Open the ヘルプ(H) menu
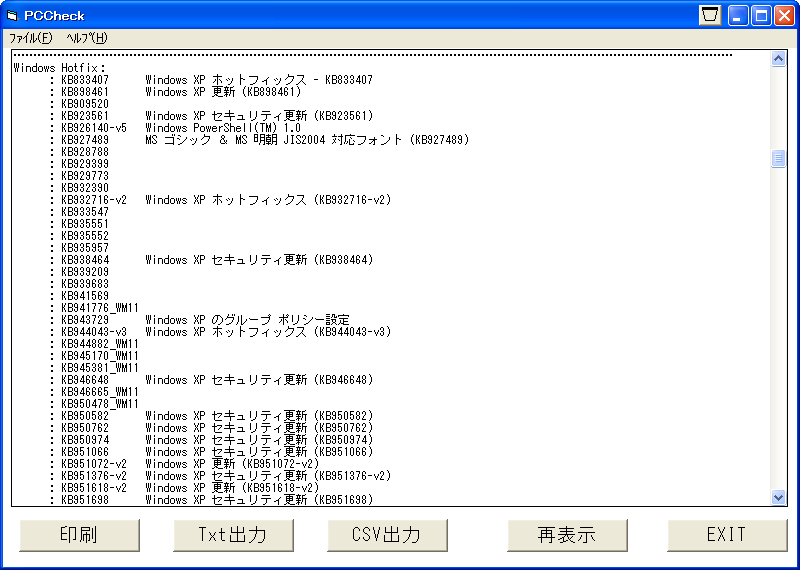 [87, 38]
